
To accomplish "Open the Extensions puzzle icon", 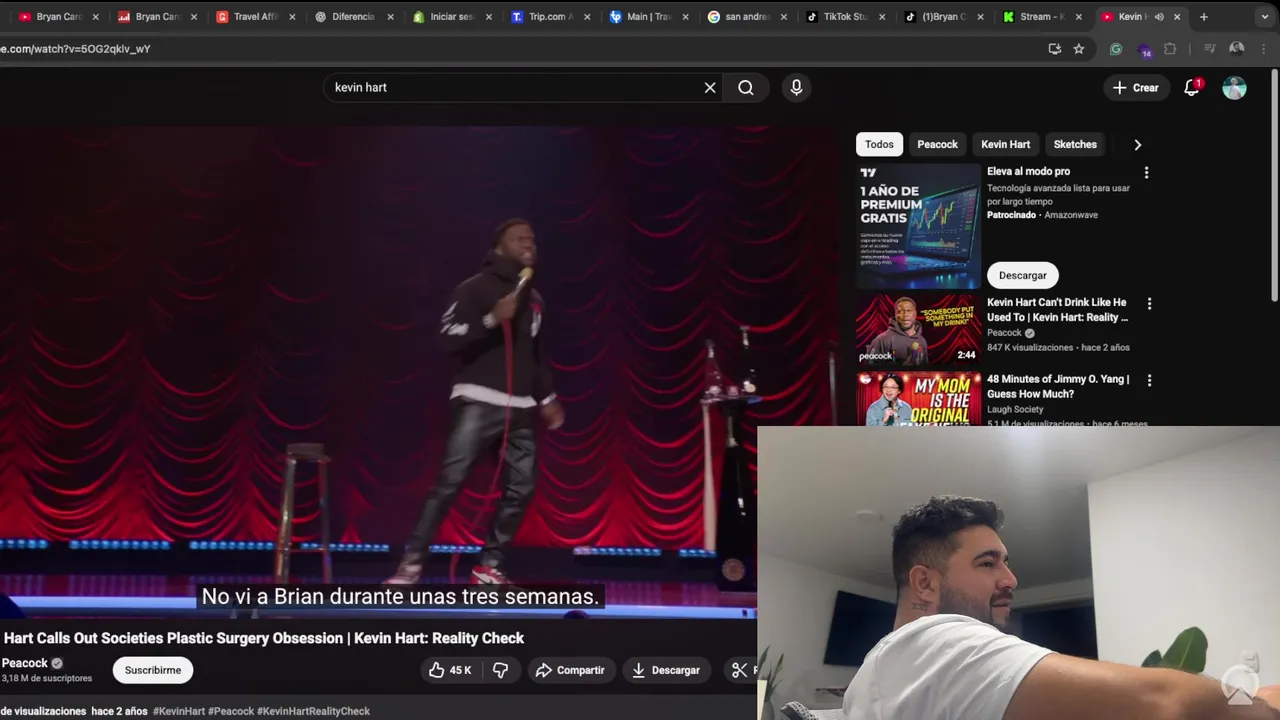I will point(1170,49).
